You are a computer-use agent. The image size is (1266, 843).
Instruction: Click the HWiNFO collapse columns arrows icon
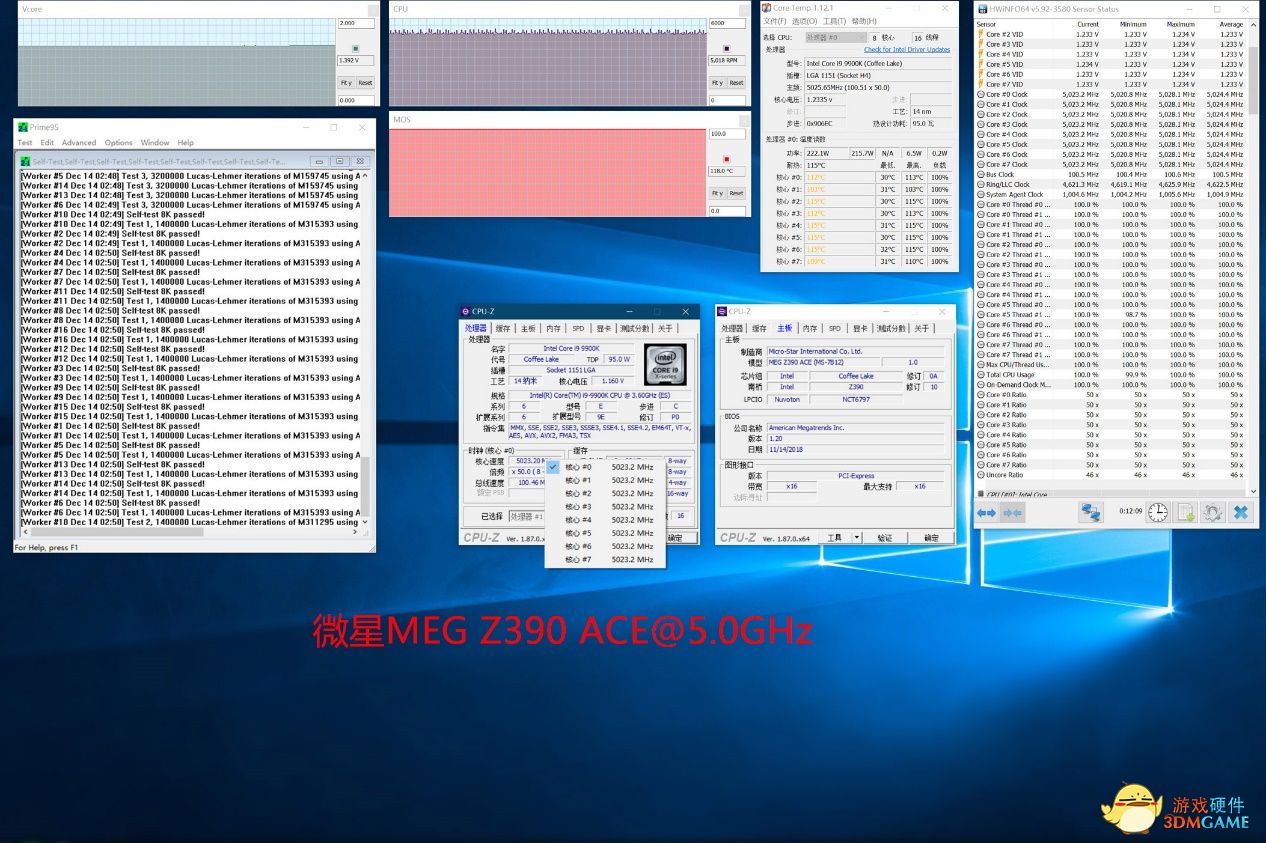1012,512
